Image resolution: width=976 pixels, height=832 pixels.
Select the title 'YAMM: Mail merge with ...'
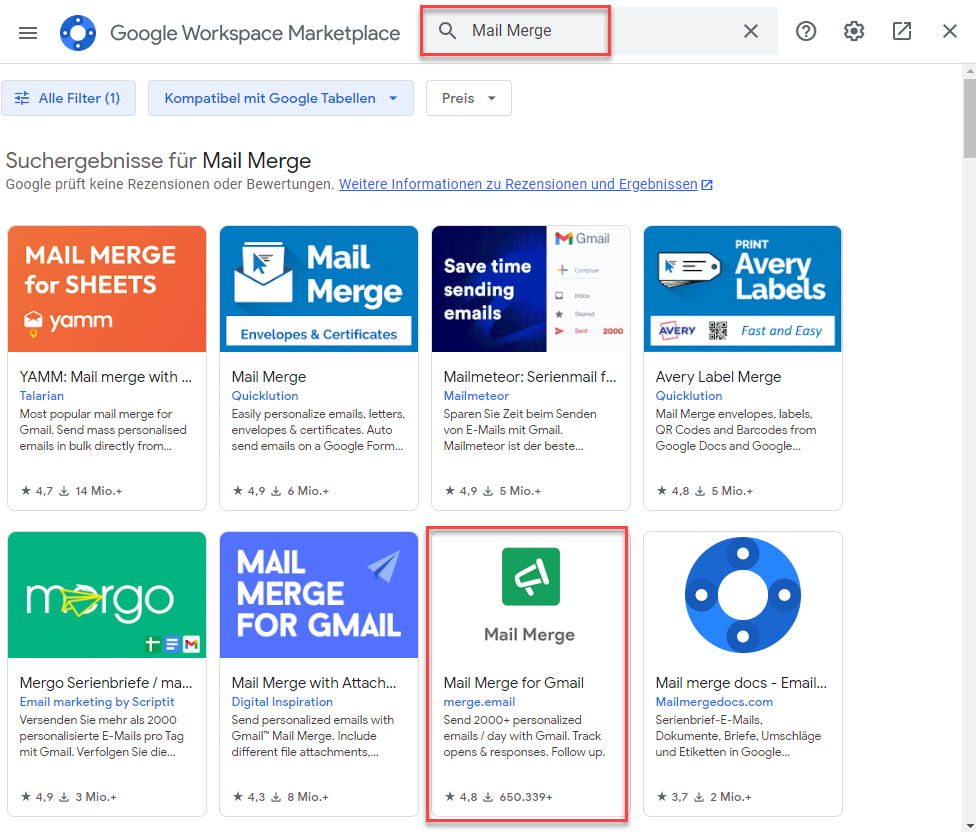click(x=106, y=377)
